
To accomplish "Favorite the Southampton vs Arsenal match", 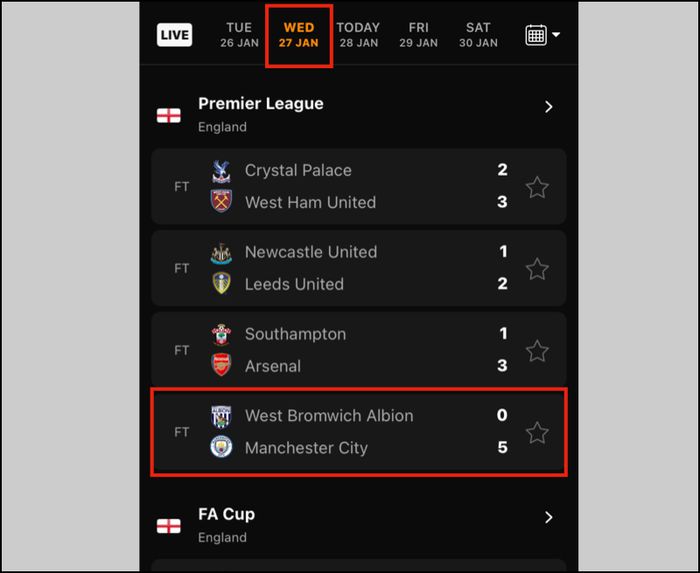I will pos(537,351).
